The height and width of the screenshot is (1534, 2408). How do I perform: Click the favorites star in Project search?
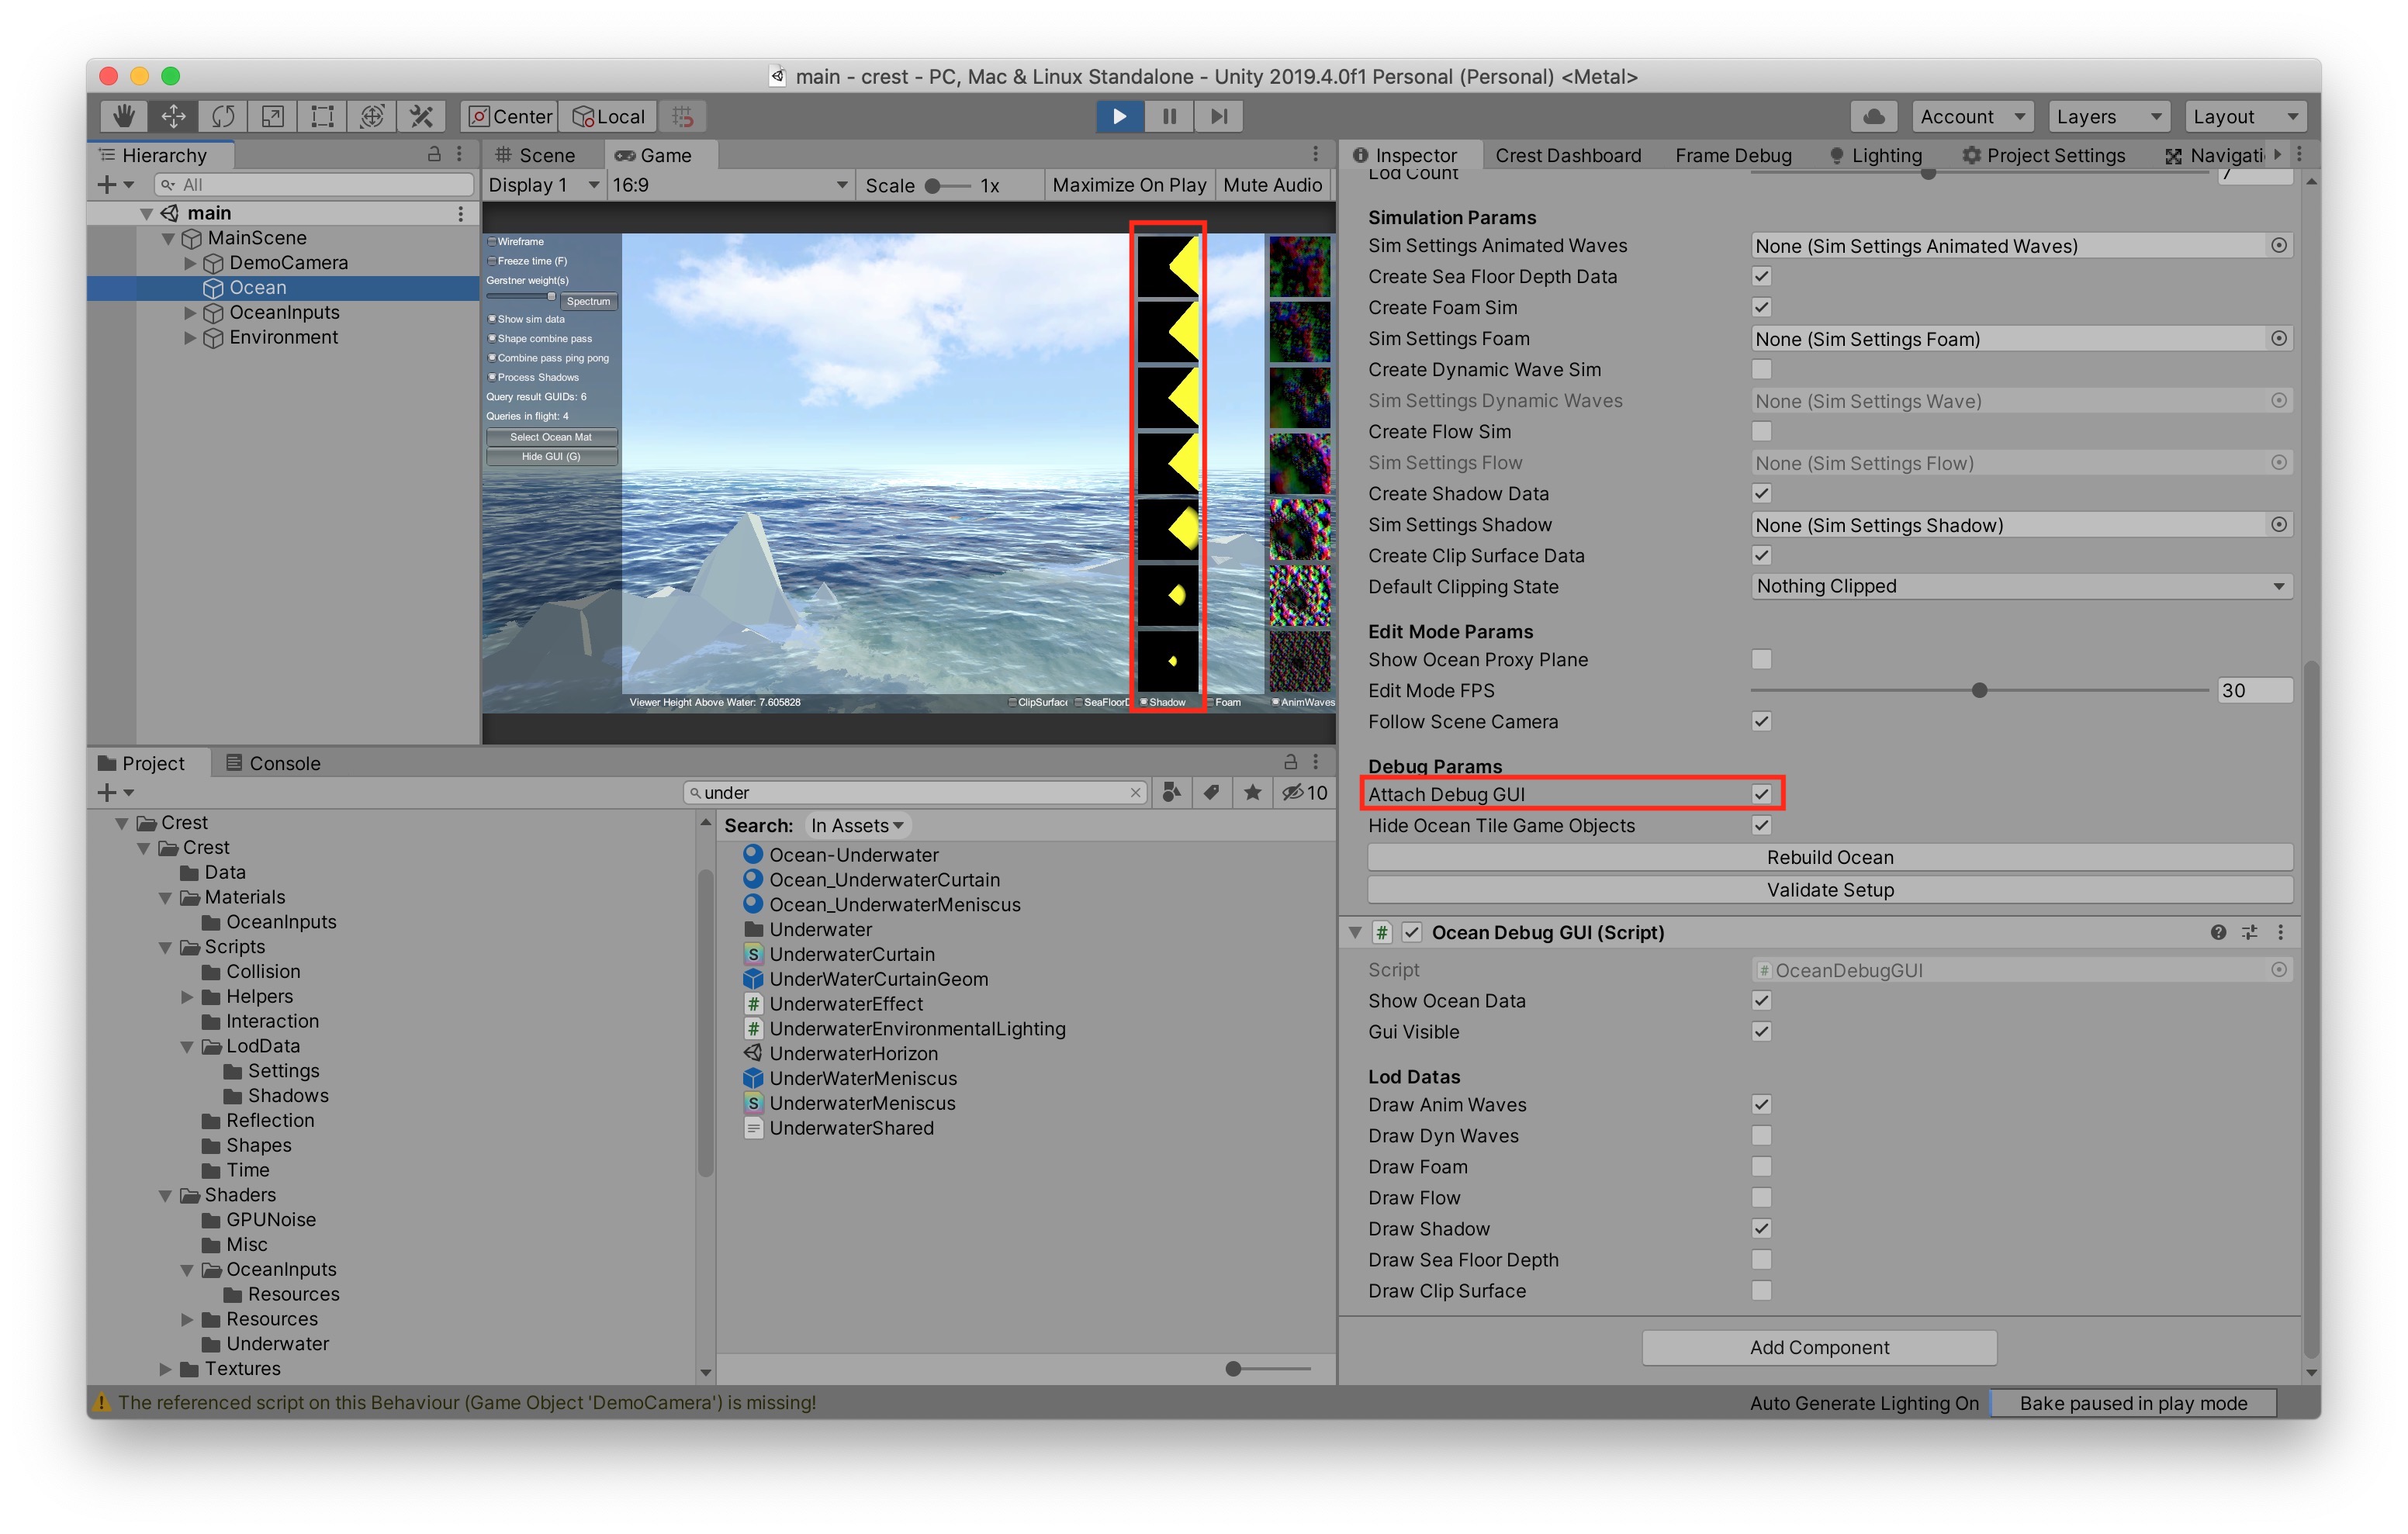1252,792
